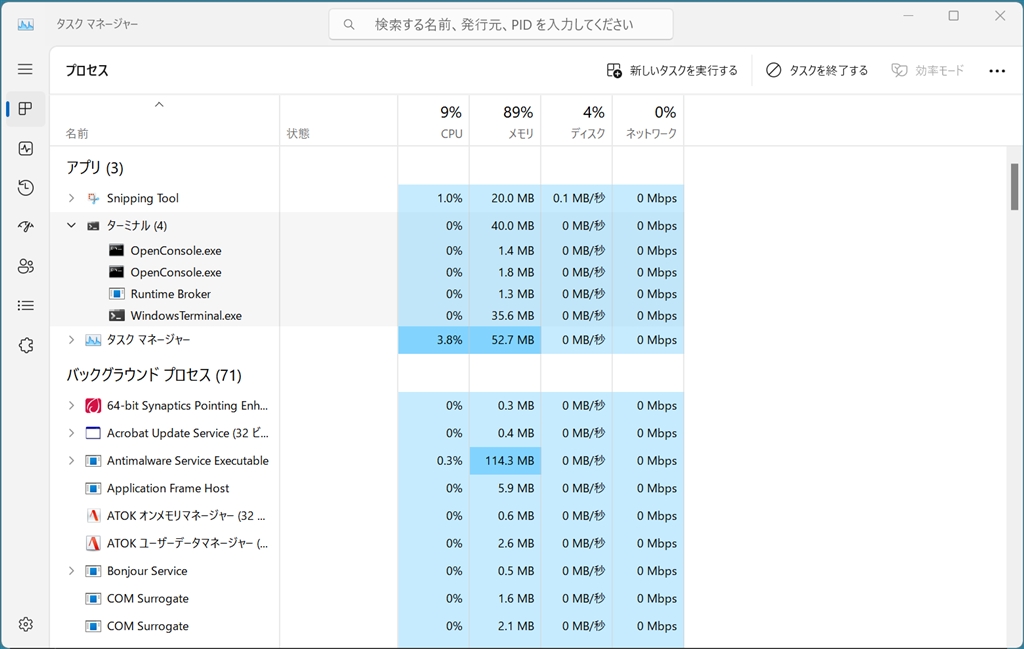Image resolution: width=1024 pixels, height=649 pixels.
Task: Click the vertical scrollbar thumb
Action: [x=1014, y=187]
